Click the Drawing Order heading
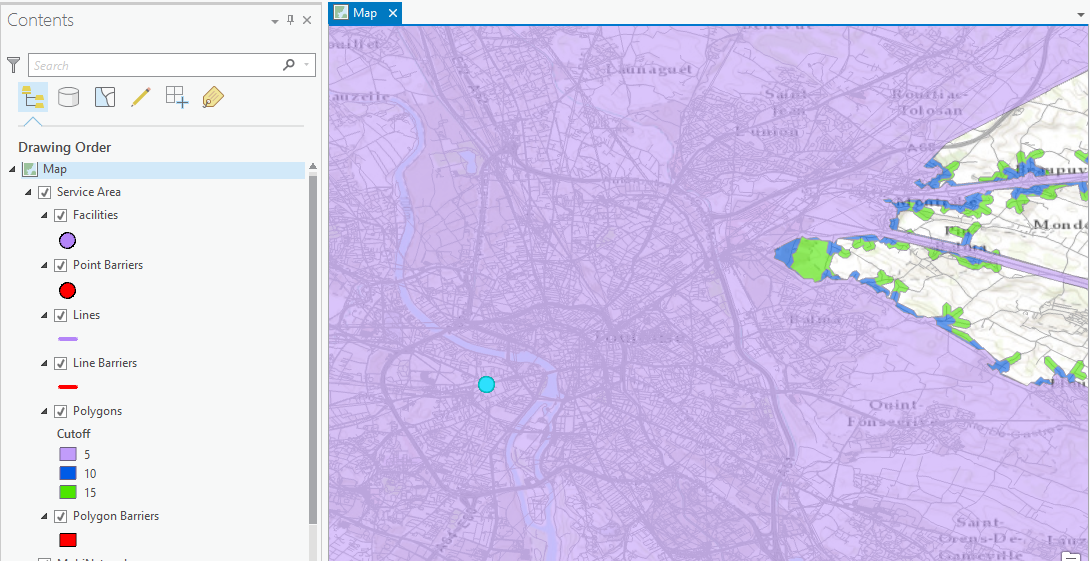Screen dimensions: 1090x561 coord(65,147)
